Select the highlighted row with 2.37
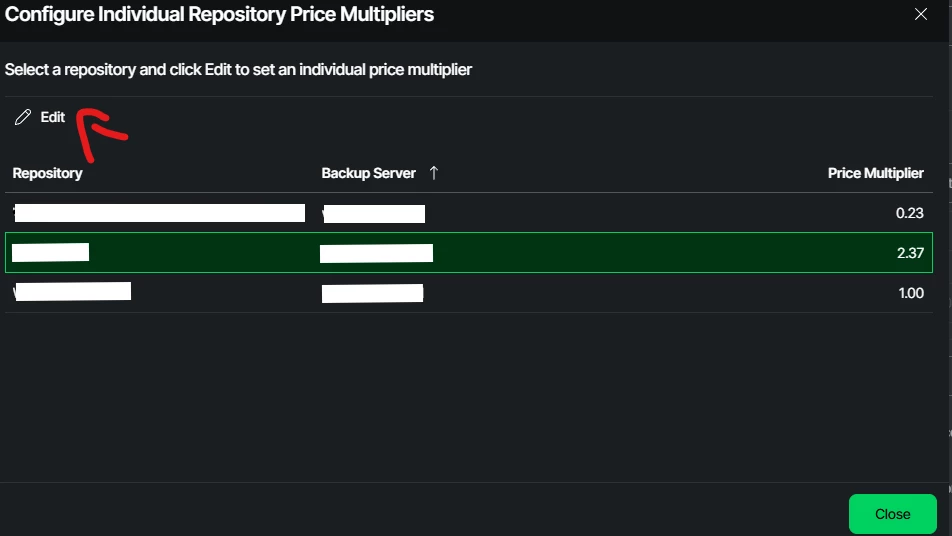The width and height of the screenshot is (952, 536). [x=469, y=253]
